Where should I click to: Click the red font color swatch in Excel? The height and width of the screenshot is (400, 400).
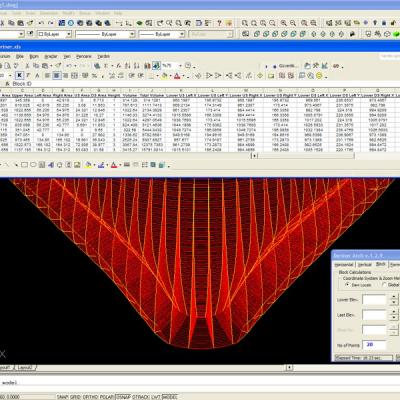177,76
